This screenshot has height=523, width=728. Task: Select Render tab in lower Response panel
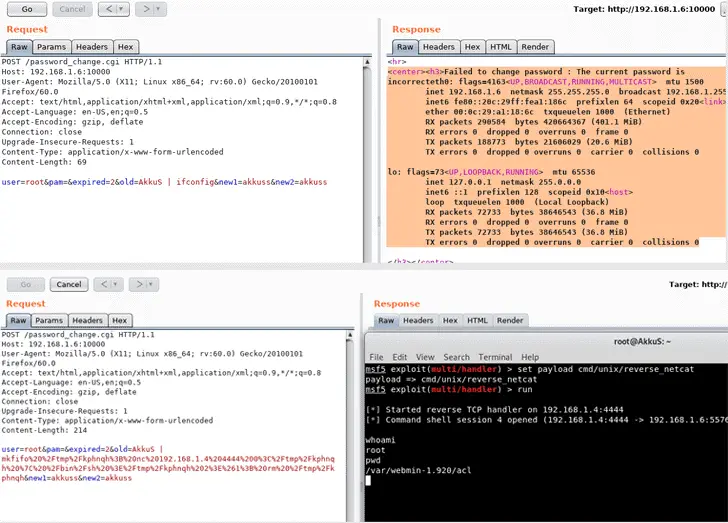510,320
